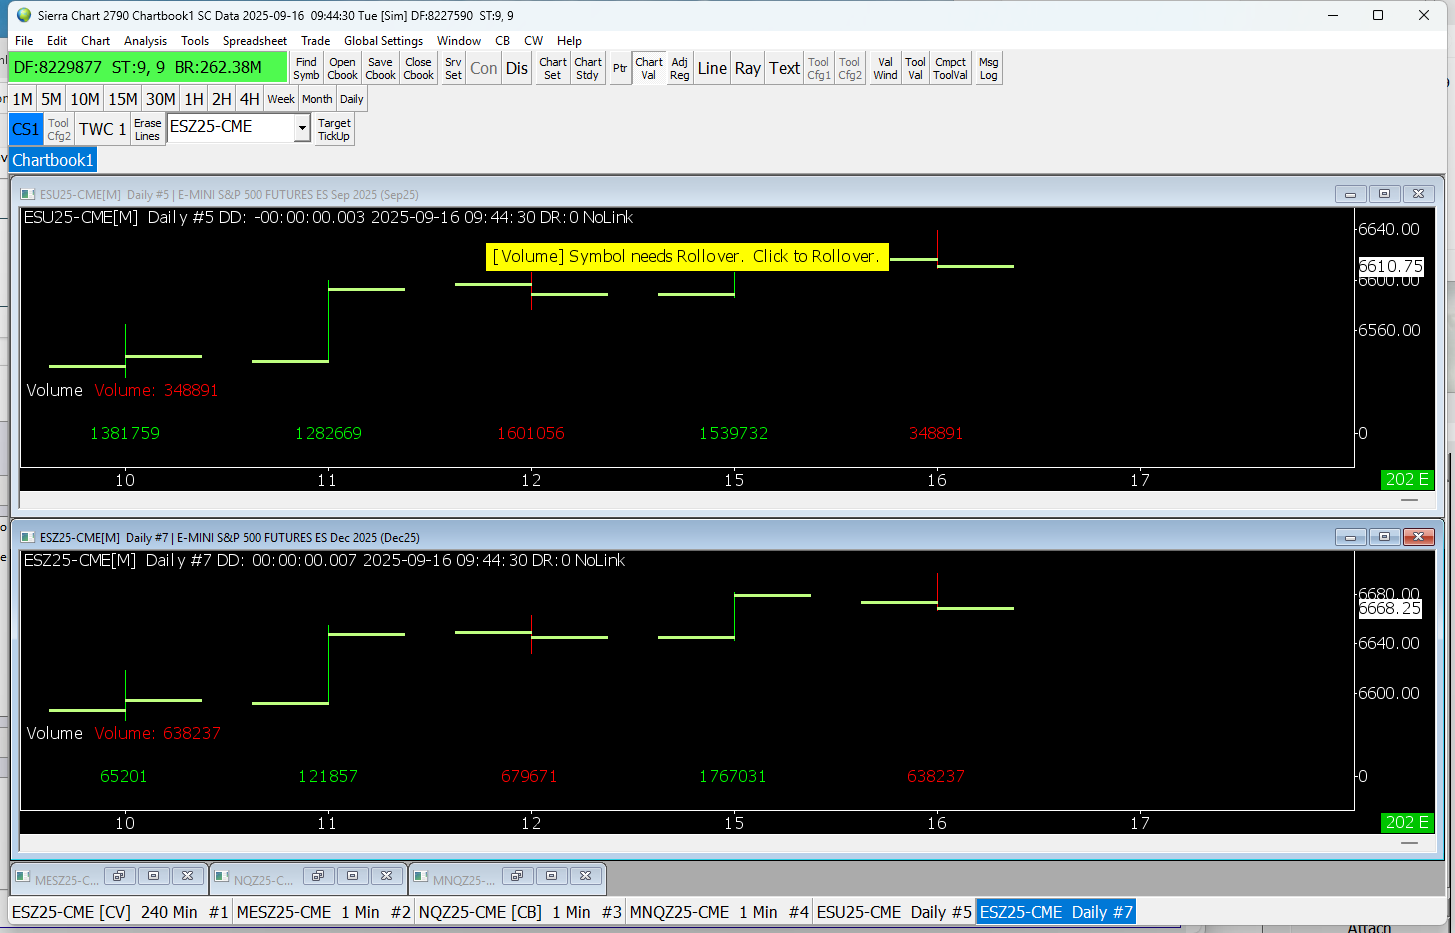
Task: Open Chart Set settings
Action: (x=553, y=68)
